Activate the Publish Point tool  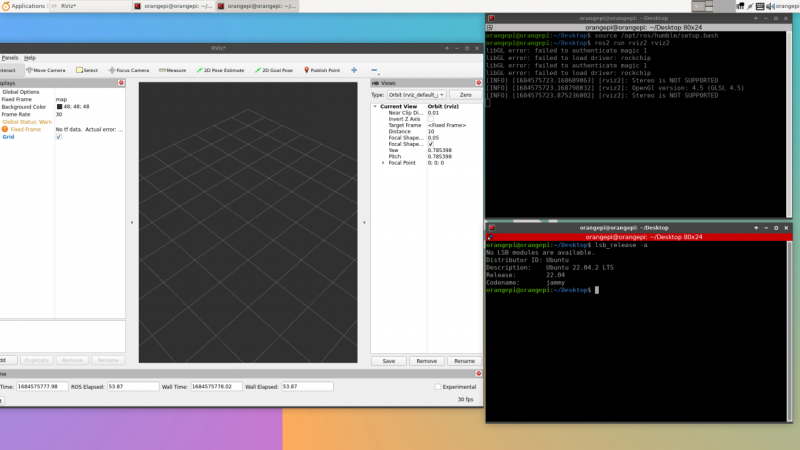[322, 70]
